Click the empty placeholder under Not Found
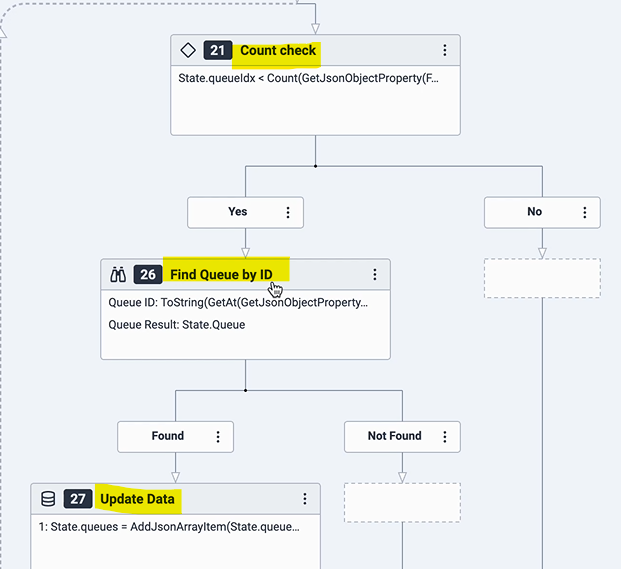This screenshot has width=621, height=569. (402, 502)
